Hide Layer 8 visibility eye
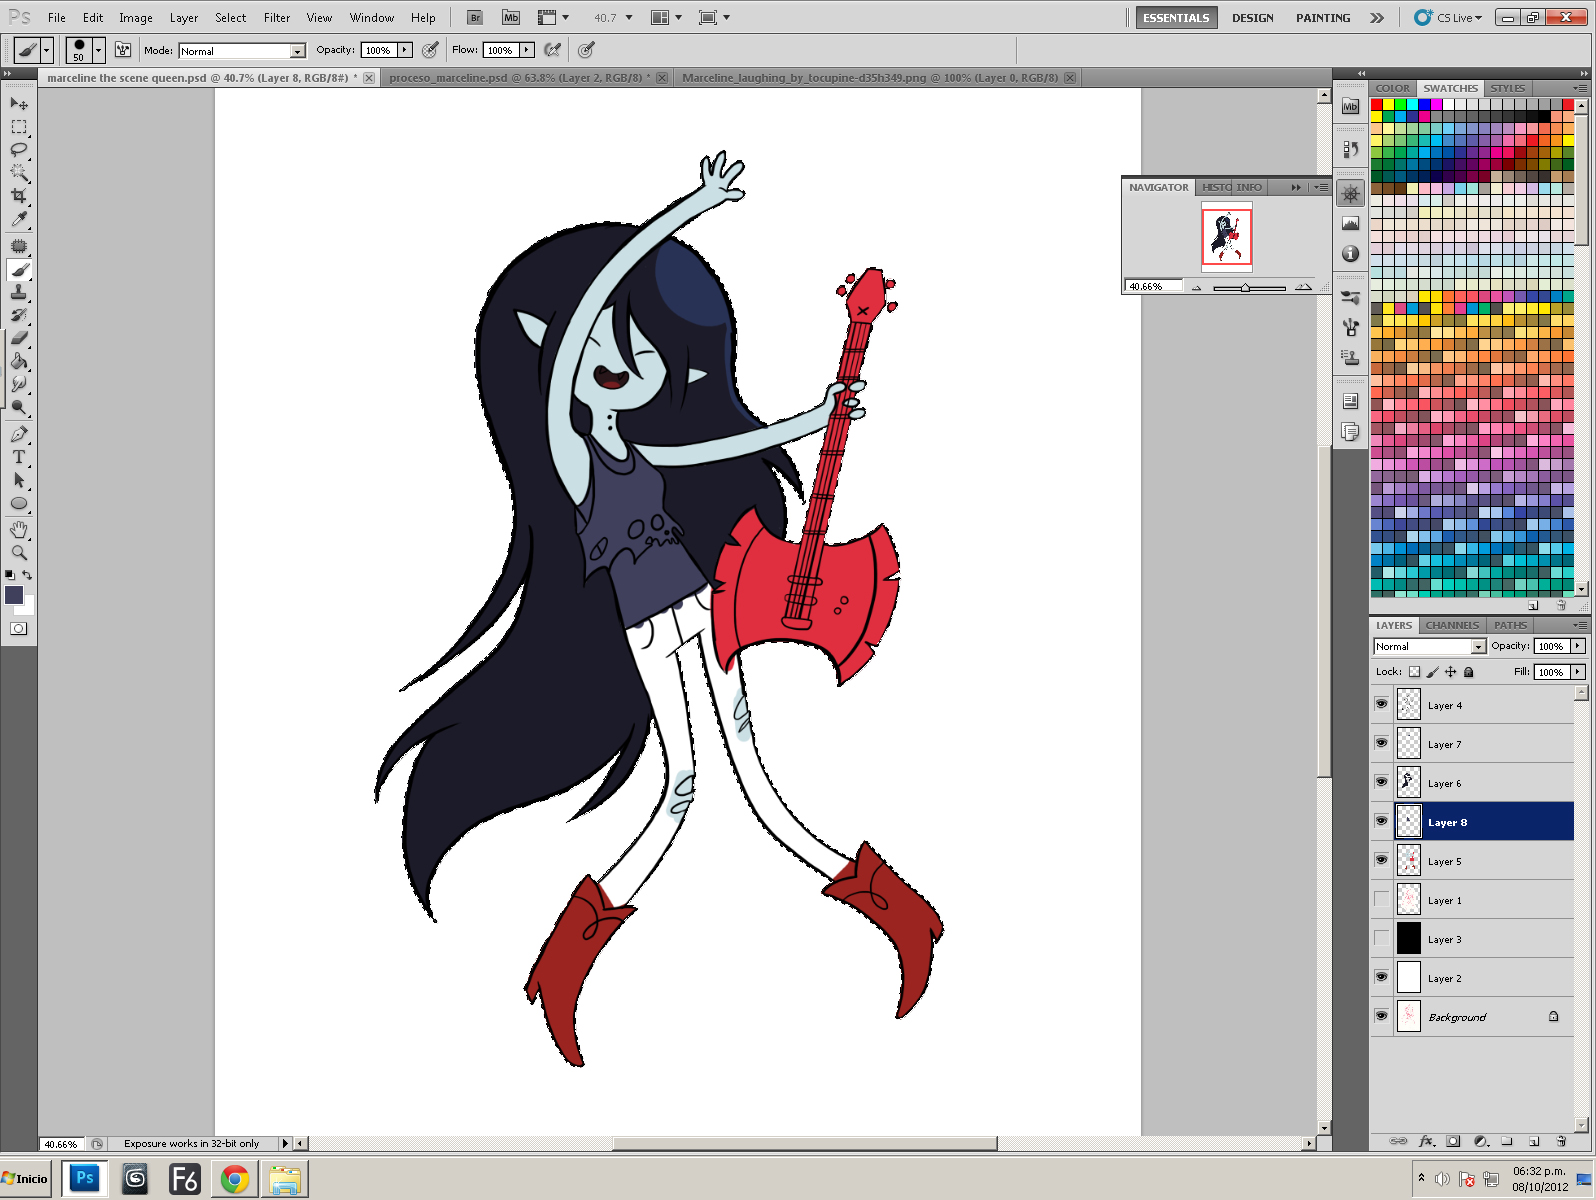Image resolution: width=1596 pixels, height=1200 pixels. click(1381, 821)
